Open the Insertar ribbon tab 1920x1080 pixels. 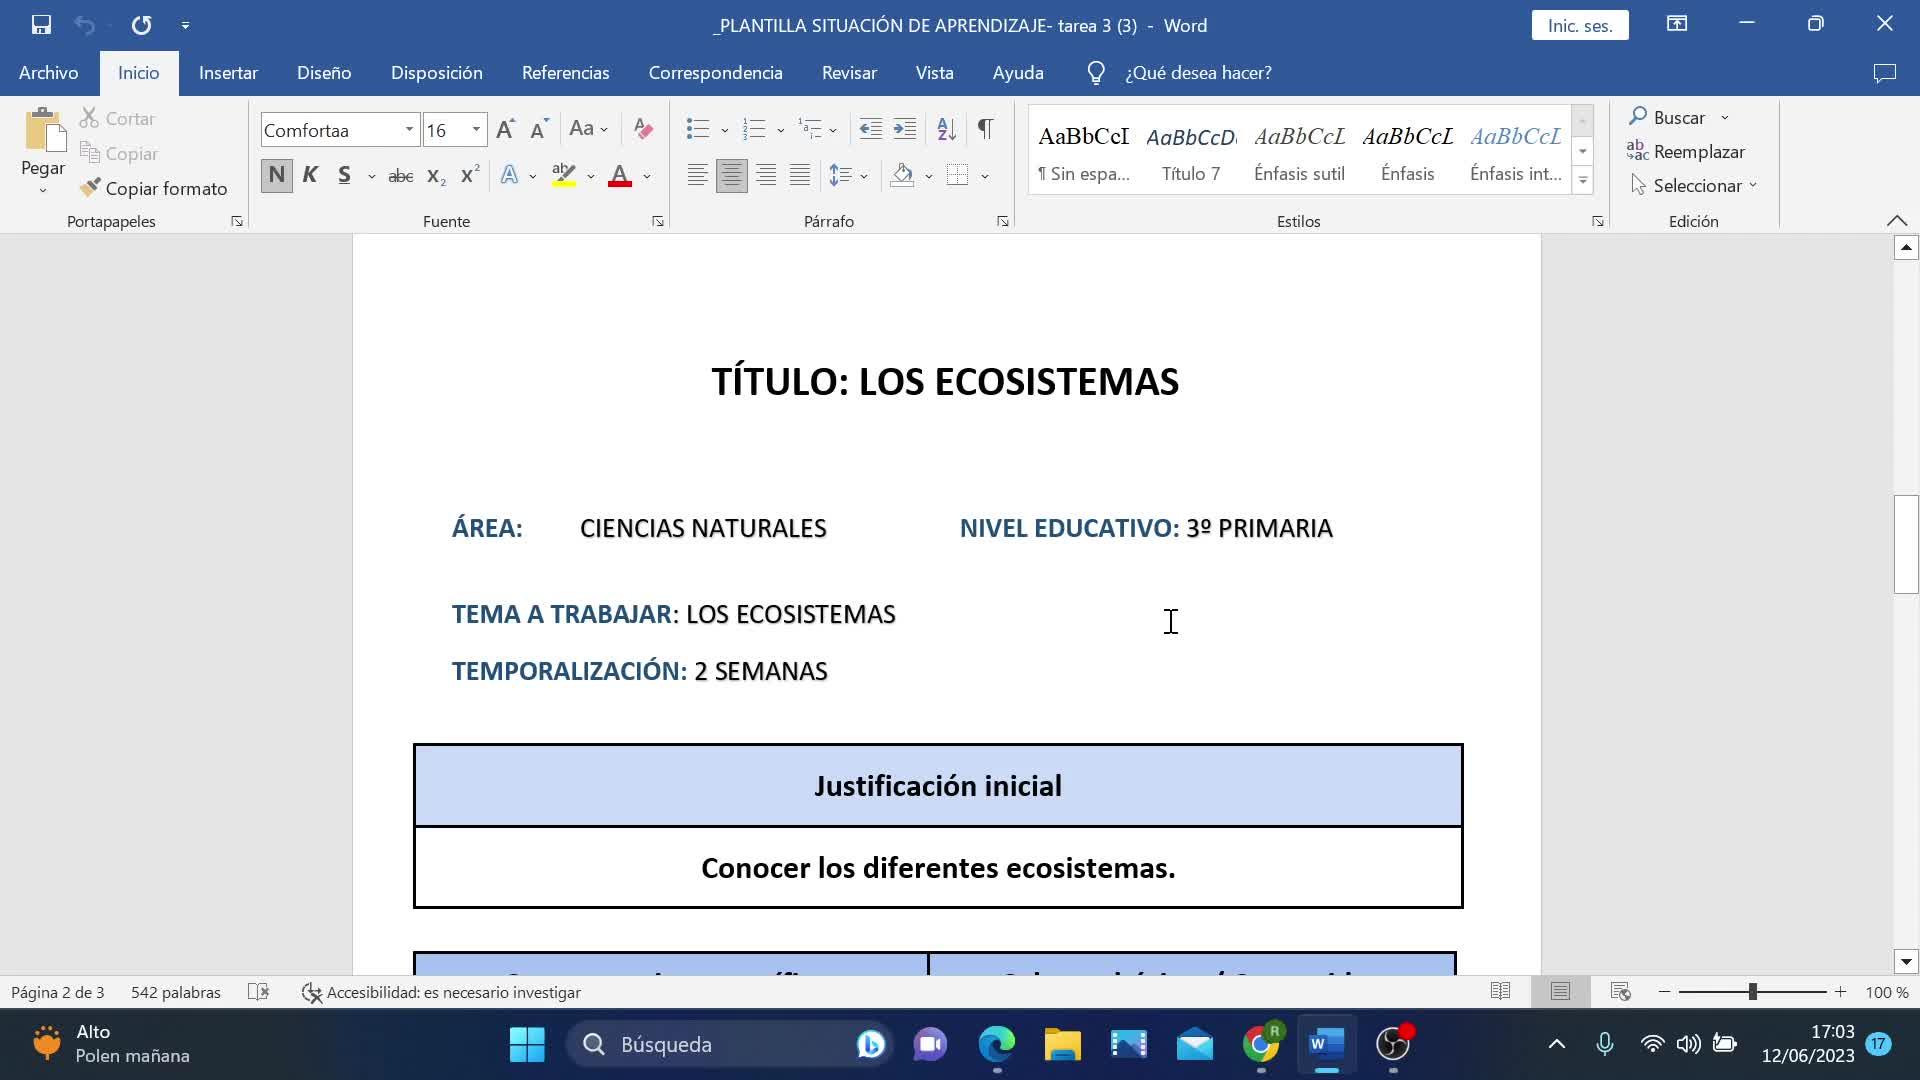[x=228, y=73]
